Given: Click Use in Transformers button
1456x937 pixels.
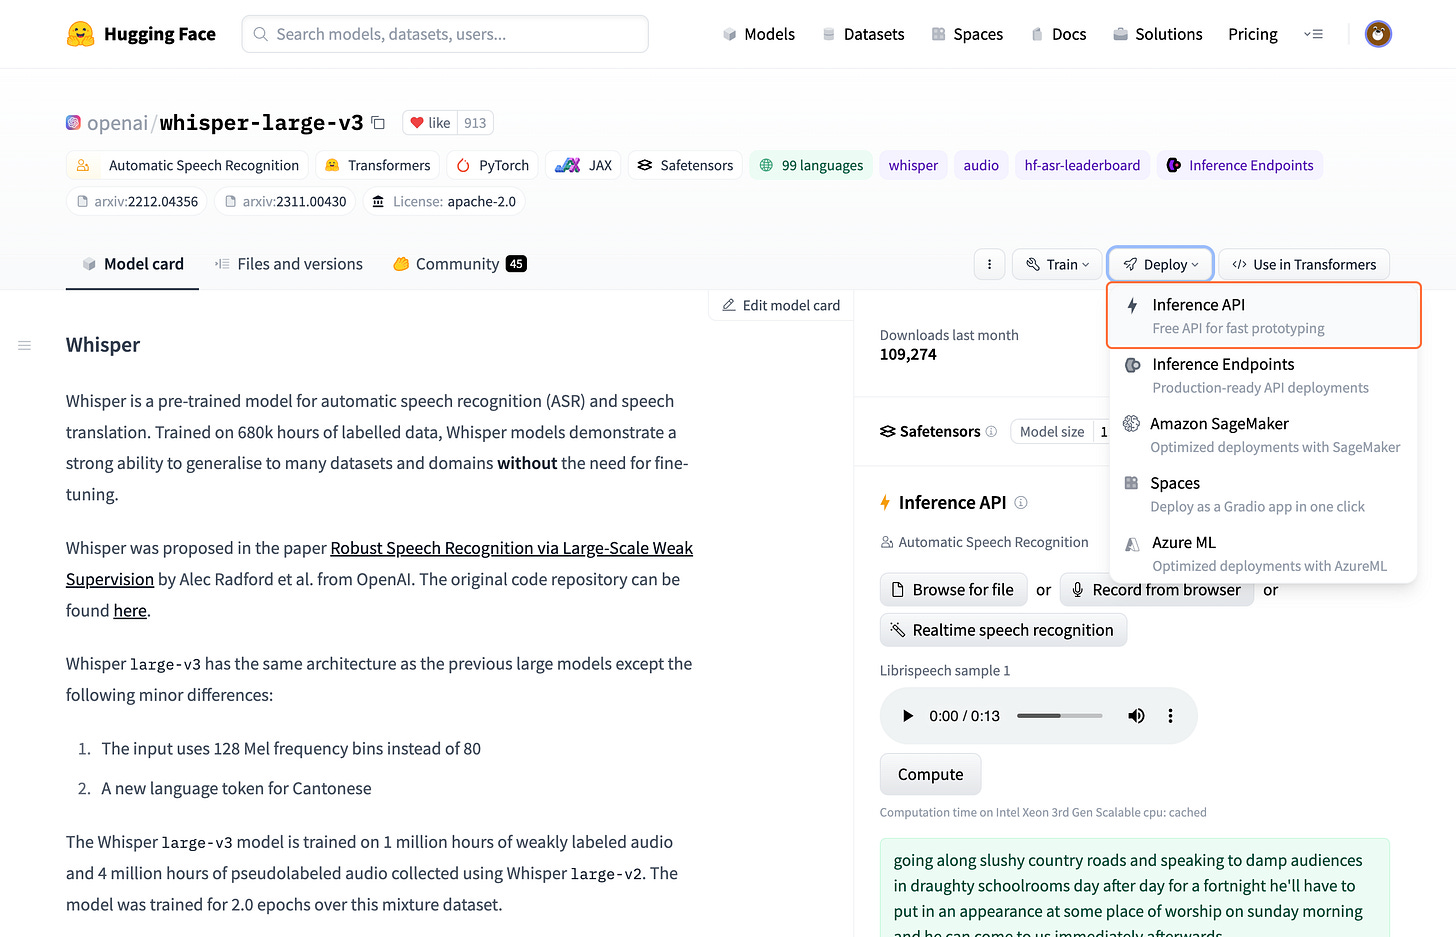Looking at the screenshot, I should click(x=1304, y=264).
